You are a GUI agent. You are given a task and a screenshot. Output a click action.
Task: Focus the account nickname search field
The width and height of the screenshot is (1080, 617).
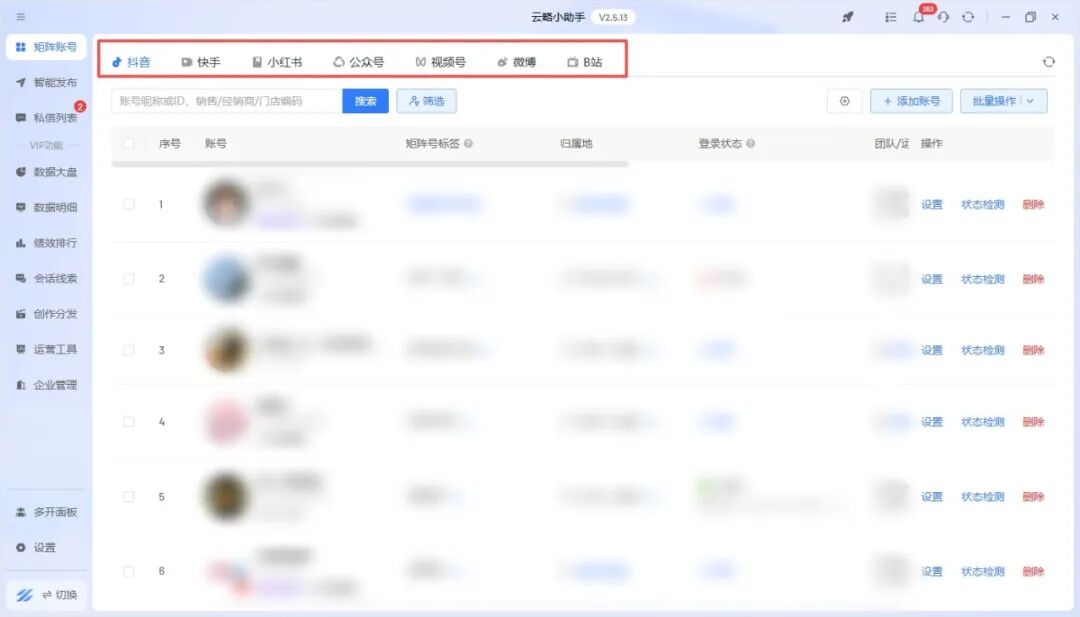click(227, 101)
